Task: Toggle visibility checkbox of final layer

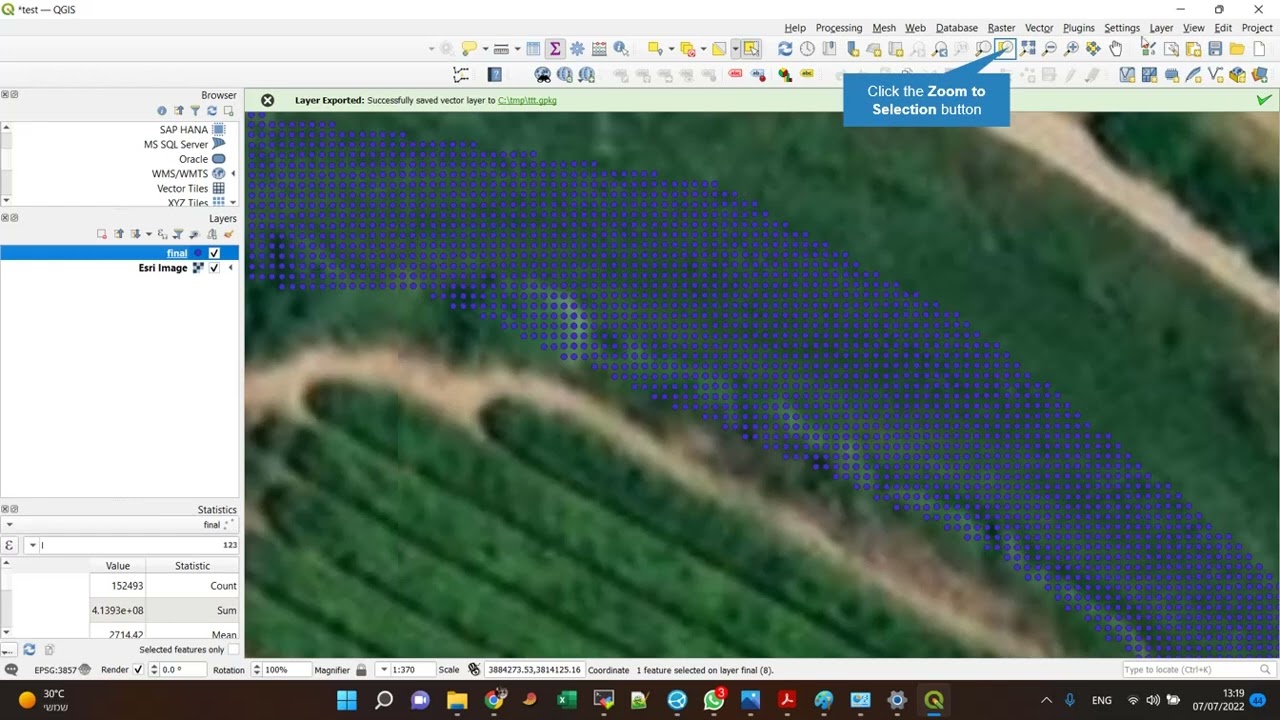Action: [x=214, y=253]
